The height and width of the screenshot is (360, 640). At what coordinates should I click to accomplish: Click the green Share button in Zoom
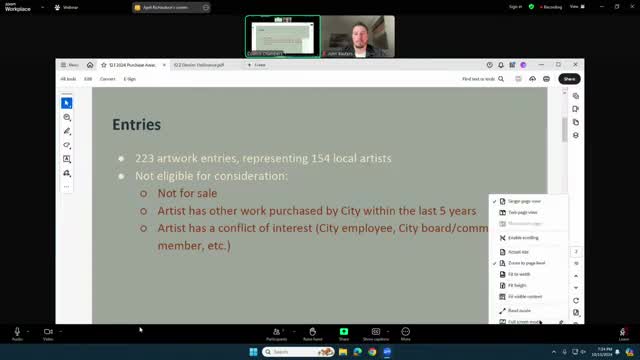coord(344,333)
